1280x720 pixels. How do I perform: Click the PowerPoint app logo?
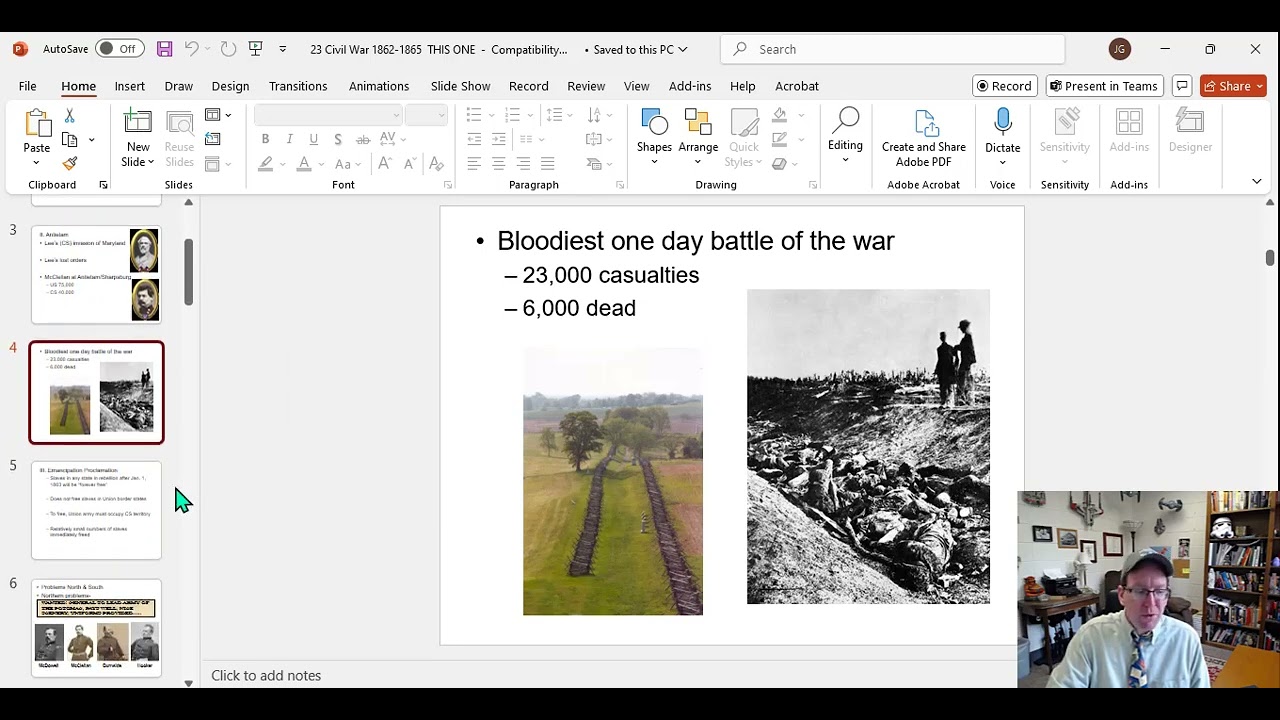[20, 49]
